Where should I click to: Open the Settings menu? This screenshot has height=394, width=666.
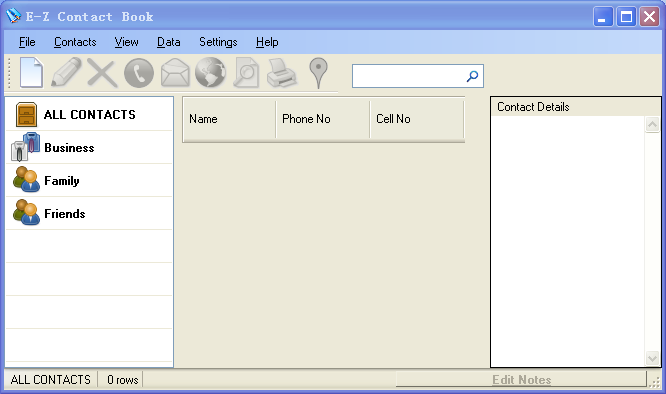[x=218, y=42]
